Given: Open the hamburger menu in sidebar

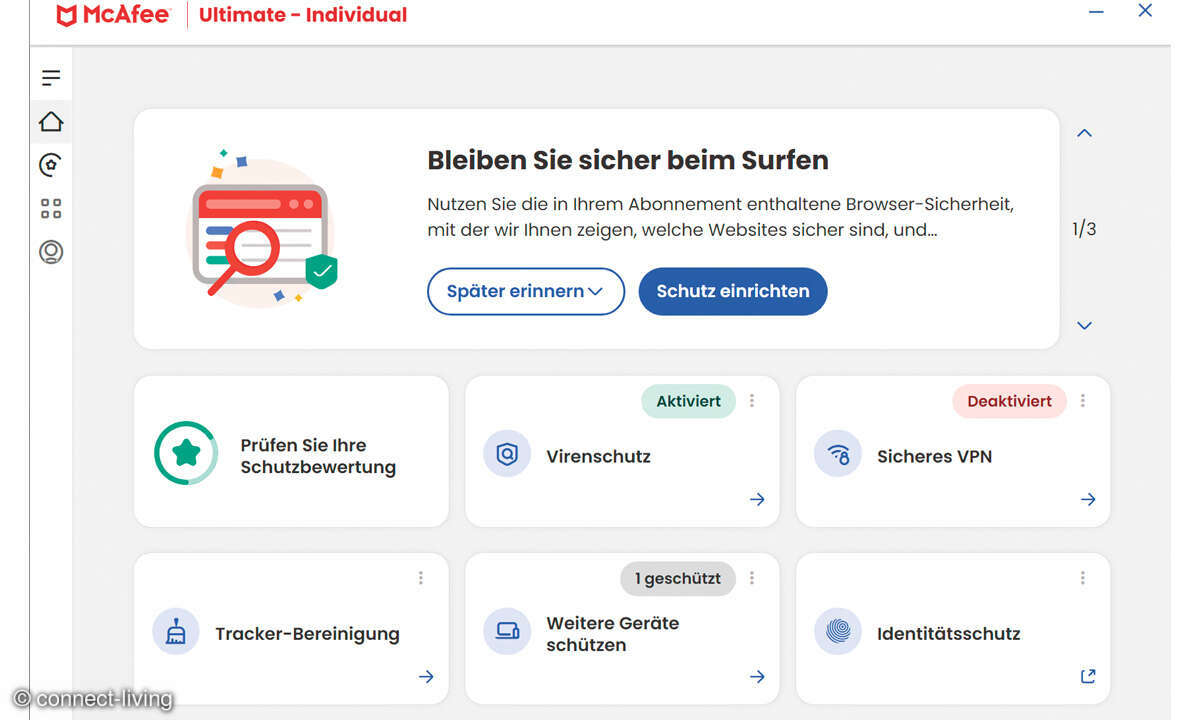Looking at the screenshot, I should click(51, 78).
